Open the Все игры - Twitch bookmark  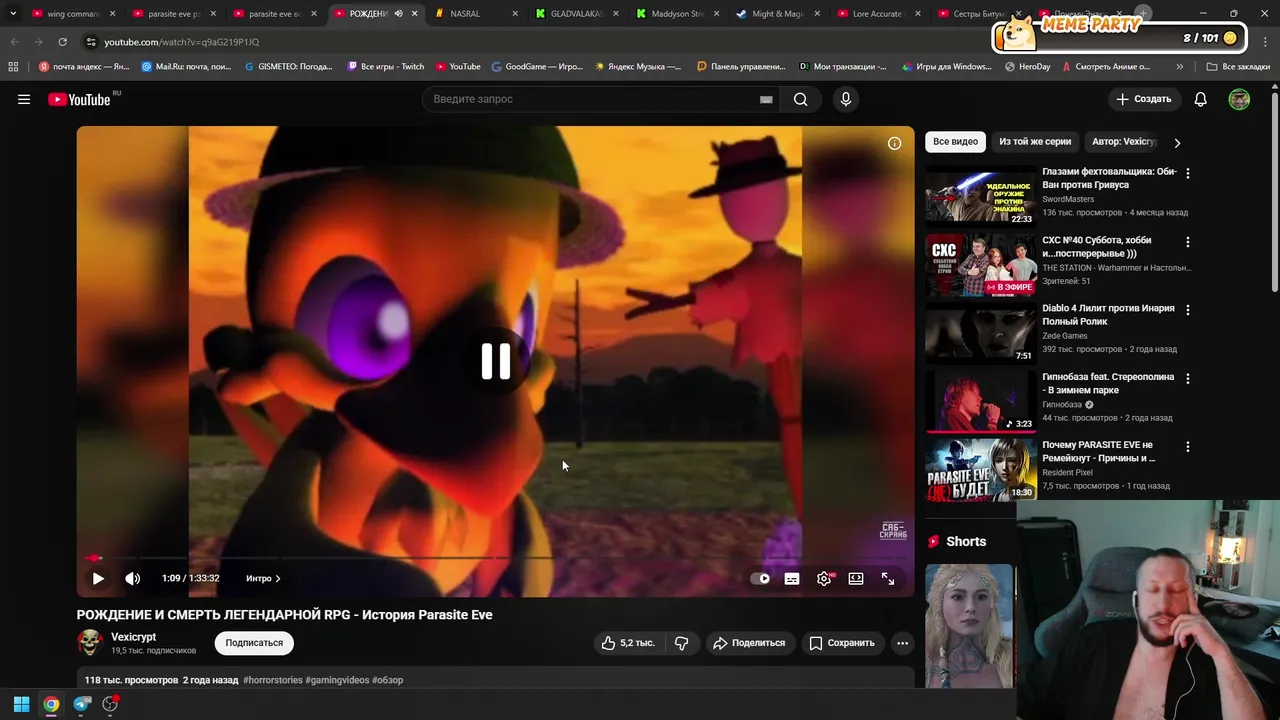tap(385, 67)
